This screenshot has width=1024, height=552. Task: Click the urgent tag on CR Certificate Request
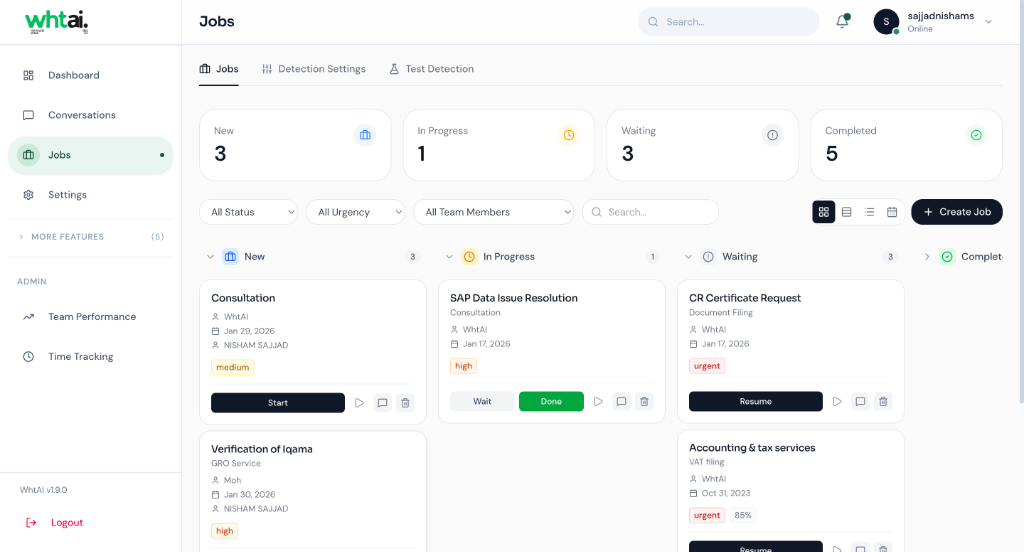click(x=707, y=366)
